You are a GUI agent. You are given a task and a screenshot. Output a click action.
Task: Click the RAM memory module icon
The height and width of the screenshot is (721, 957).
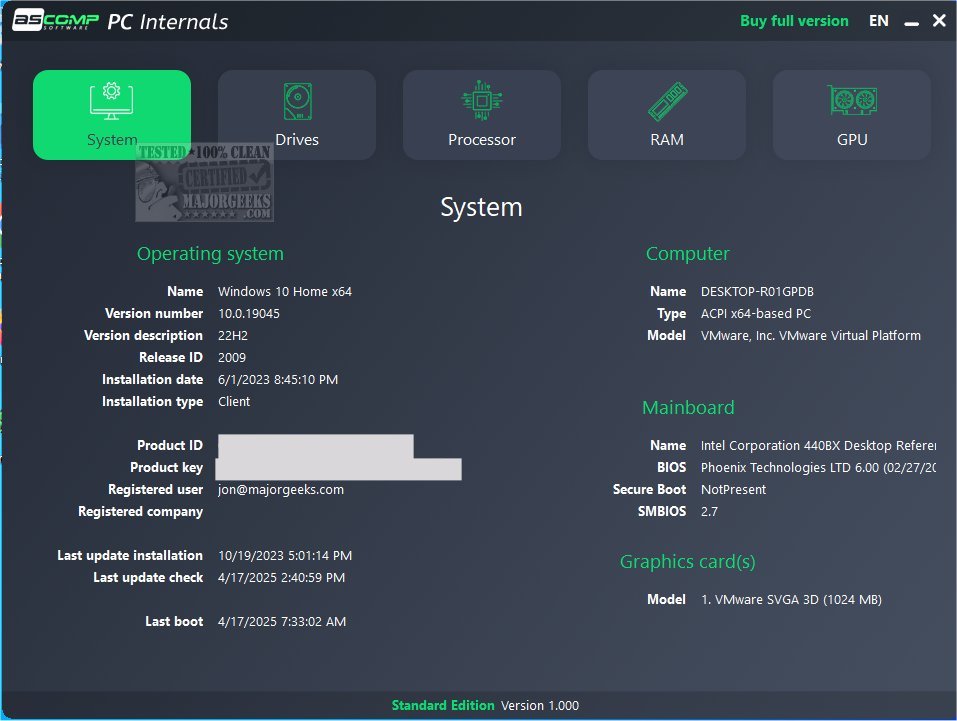coord(666,99)
